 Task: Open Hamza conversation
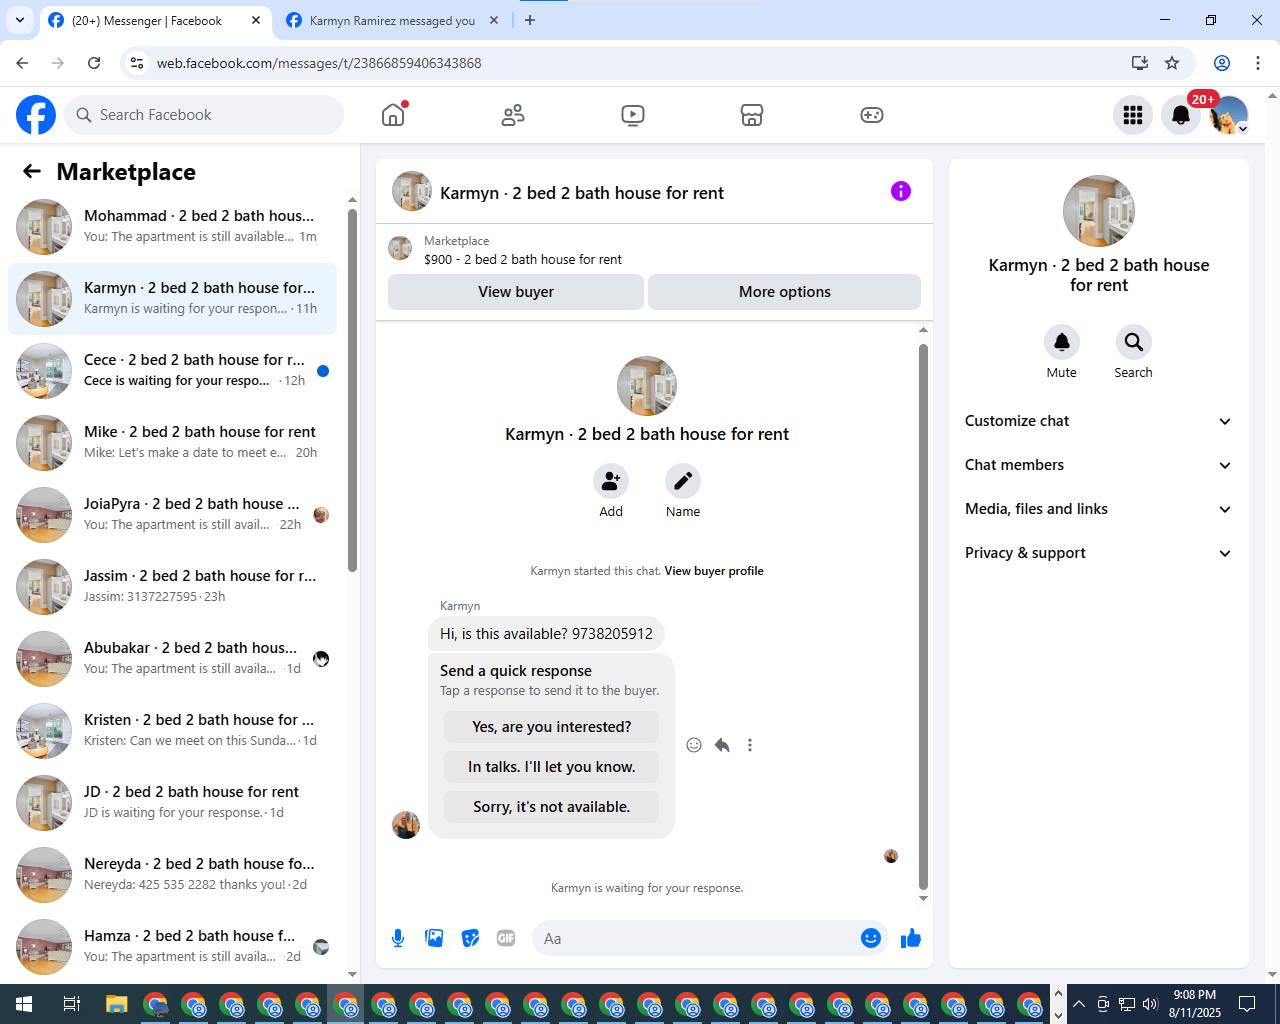coord(172,947)
